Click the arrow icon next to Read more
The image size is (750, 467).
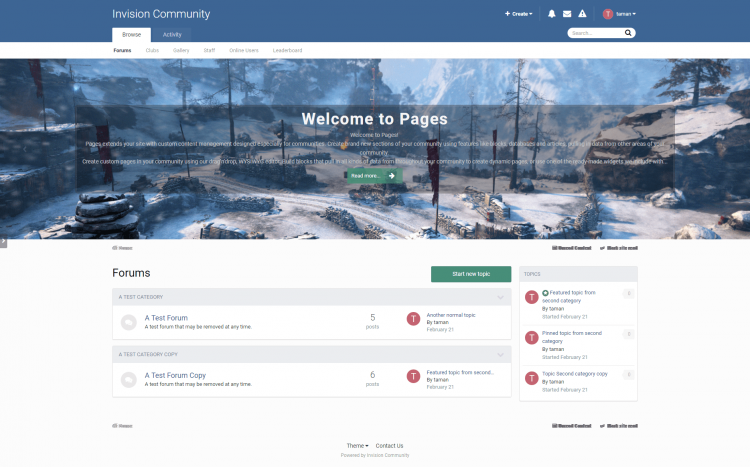pyautogui.click(x=392, y=175)
